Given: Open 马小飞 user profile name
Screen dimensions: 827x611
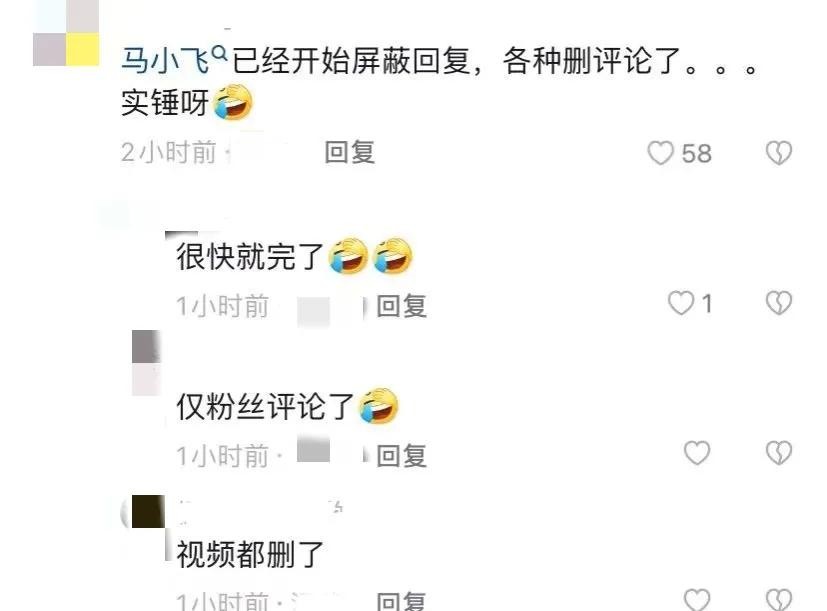Looking at the screenshot, I should tap(166, 61).
